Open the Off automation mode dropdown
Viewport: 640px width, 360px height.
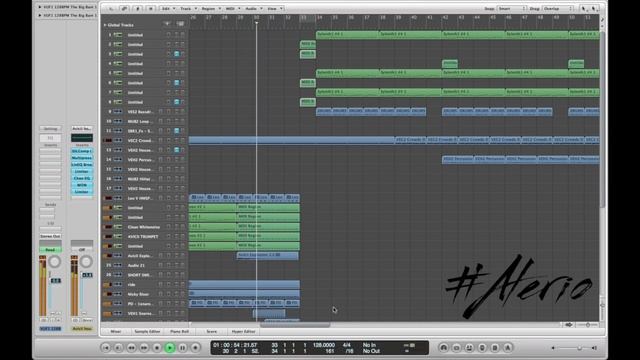(x=82, y=249)
